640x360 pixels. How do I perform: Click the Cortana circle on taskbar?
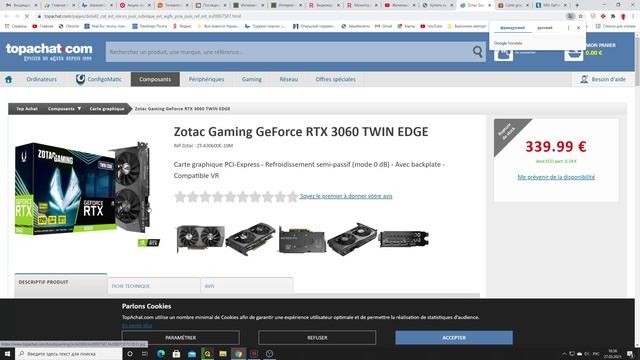point(130,353)
